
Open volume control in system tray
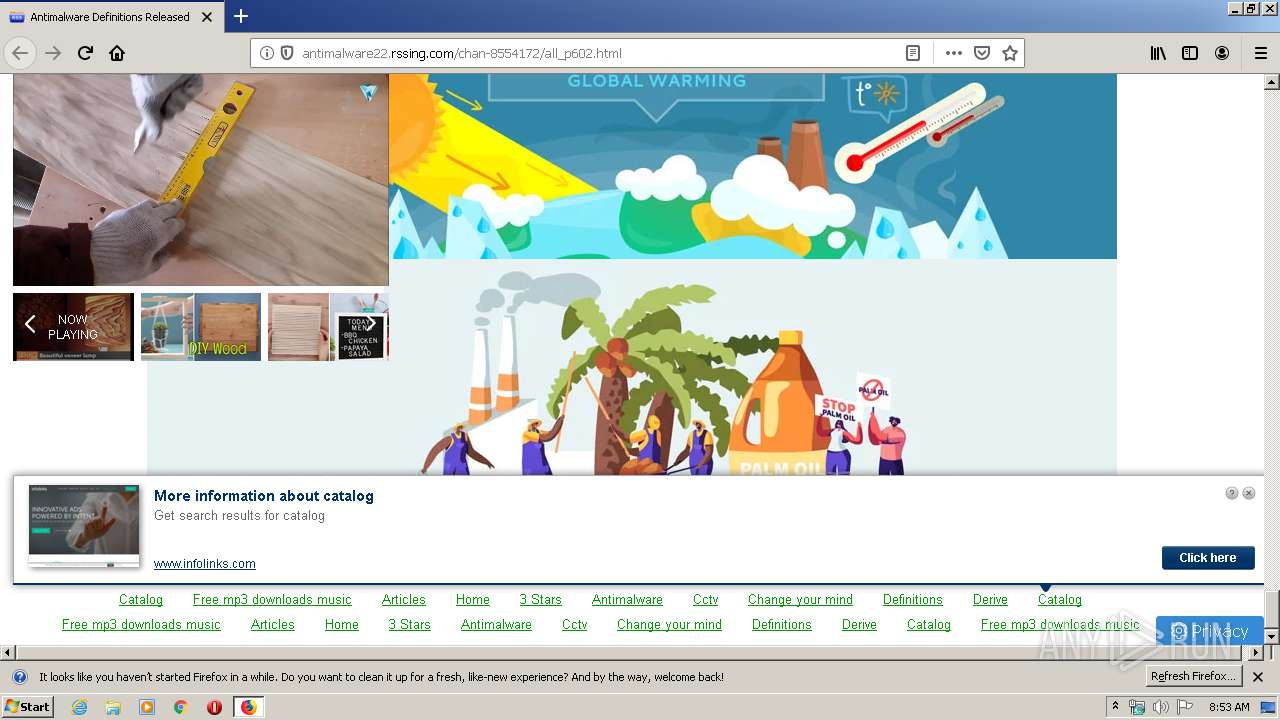coord(1160,707)
